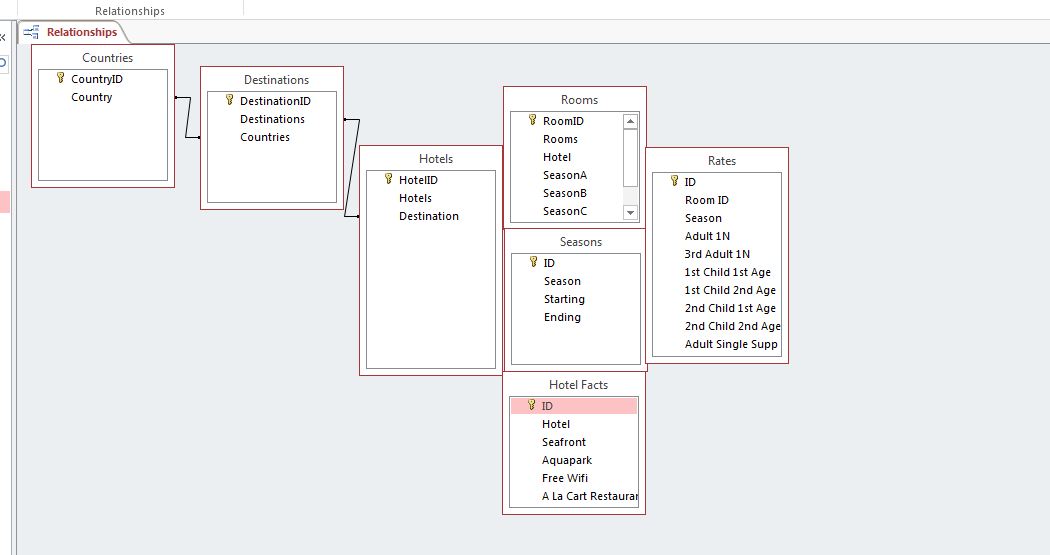Image resolution: width=1050 pixels, height=555 pixels.
Task: Select the Destination field in Hotels table
Action: (x=431, y=216)
